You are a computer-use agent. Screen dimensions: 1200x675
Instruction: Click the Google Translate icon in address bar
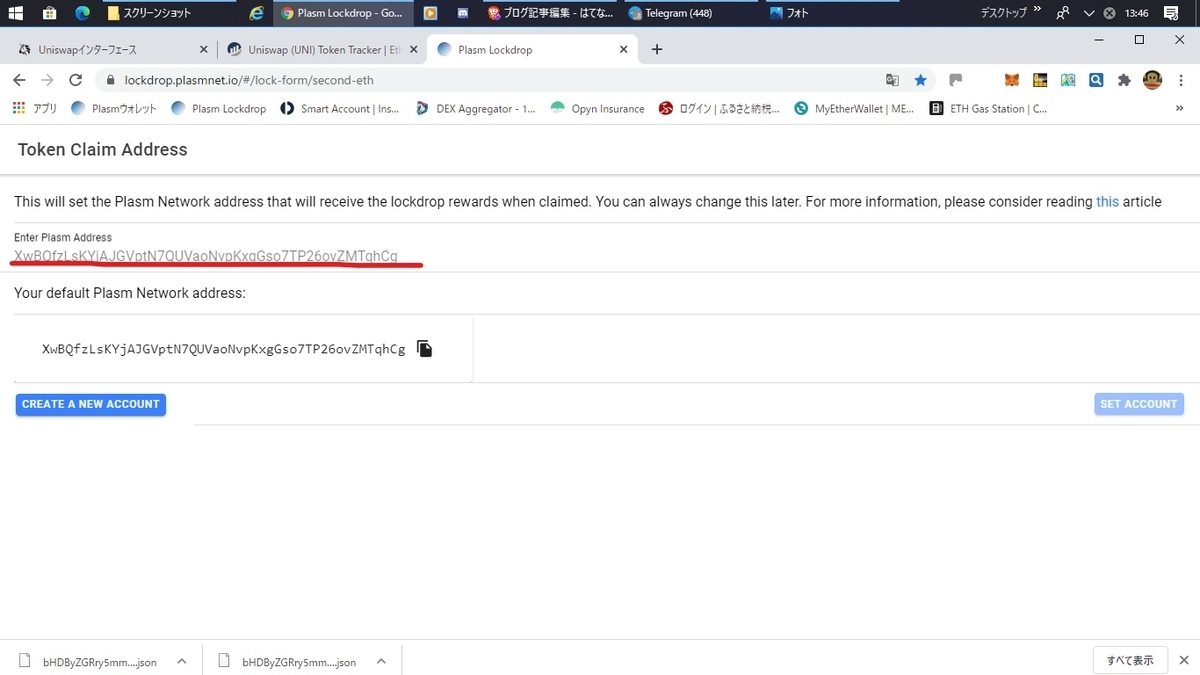893,80
